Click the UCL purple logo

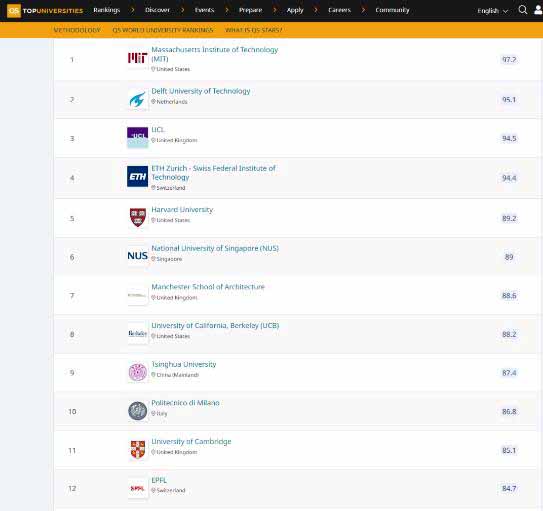pos(137,137)
